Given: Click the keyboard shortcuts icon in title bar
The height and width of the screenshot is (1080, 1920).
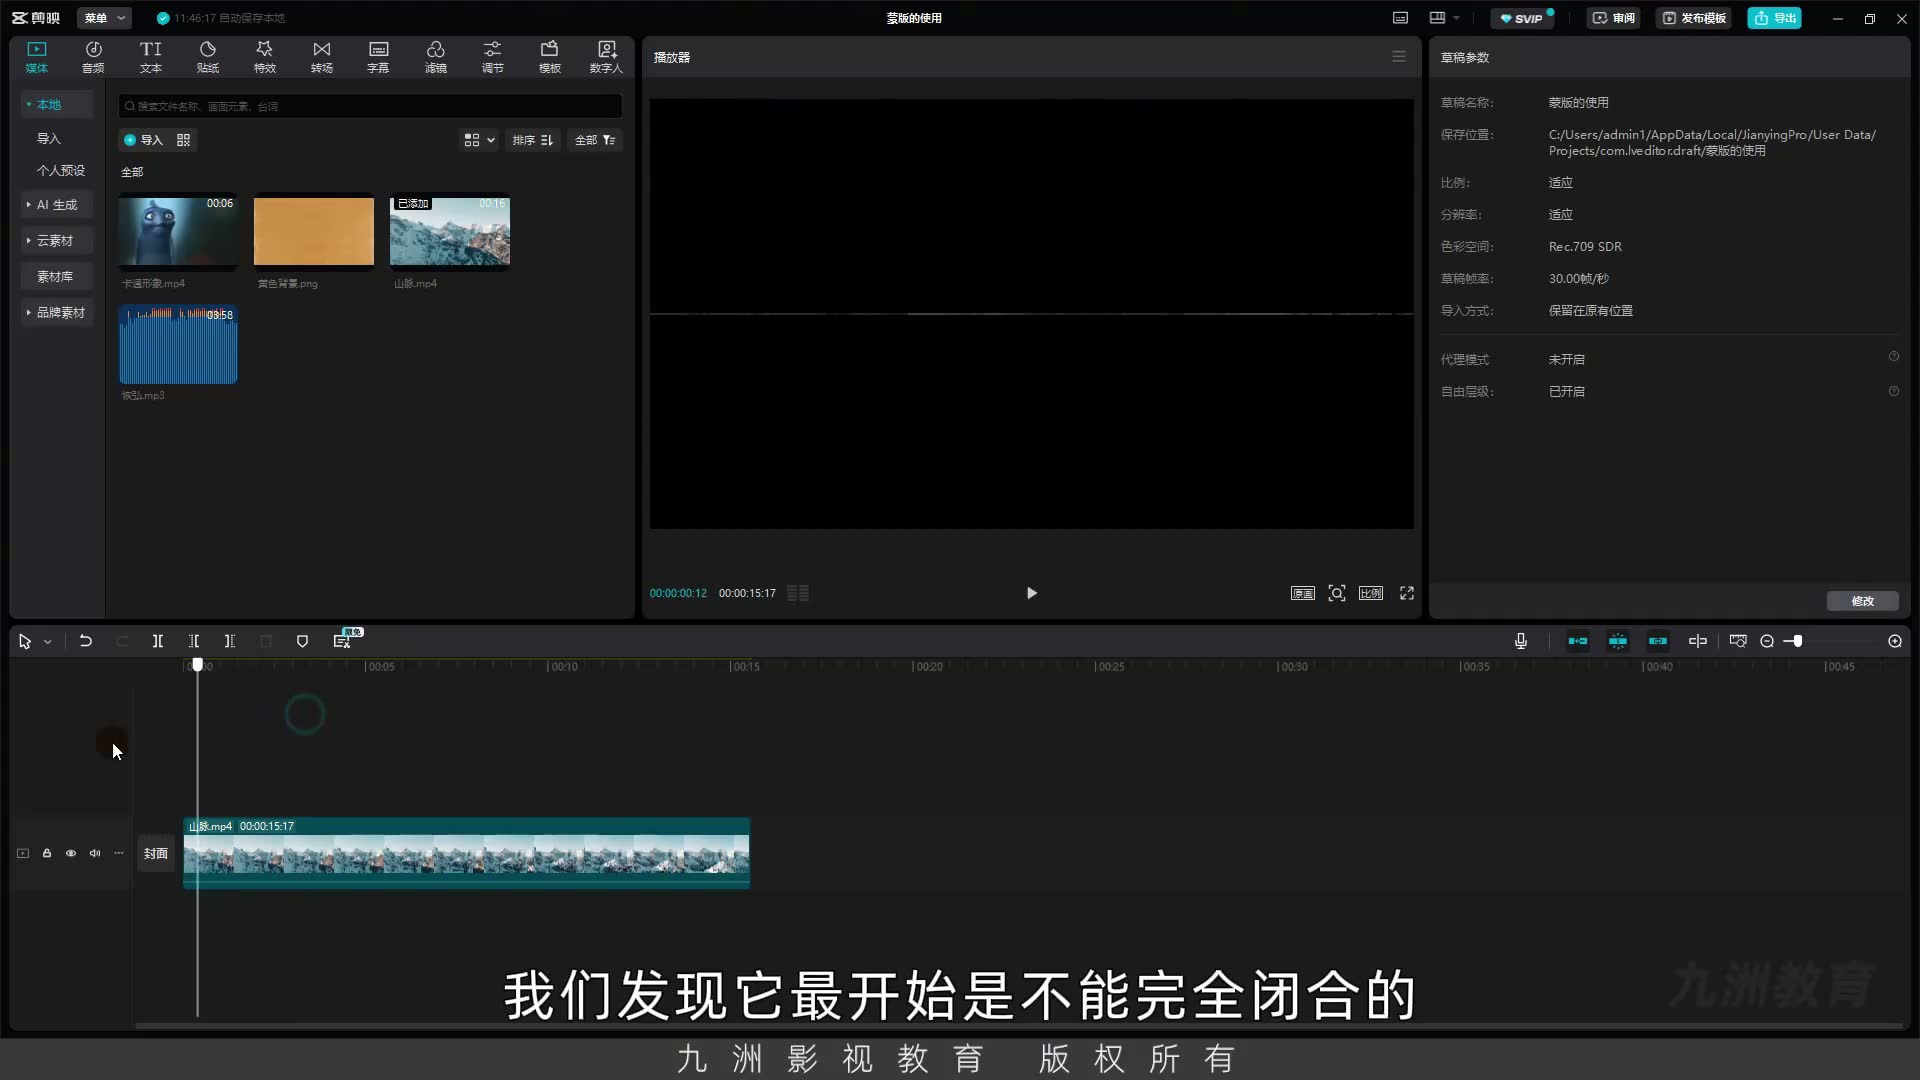Looking at the screenshot, I should pos(1400,18).
